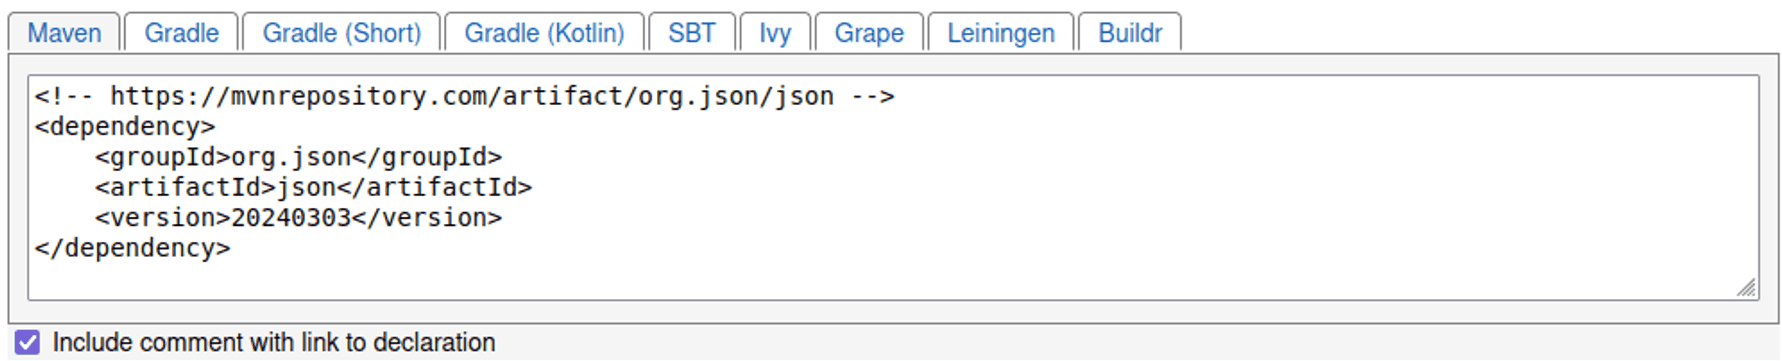Image resolution: width=1782 pixels, height=361 pixels.
Task: Click the mvnrepository.com comment URL line
Action: [x=464, y=96]
